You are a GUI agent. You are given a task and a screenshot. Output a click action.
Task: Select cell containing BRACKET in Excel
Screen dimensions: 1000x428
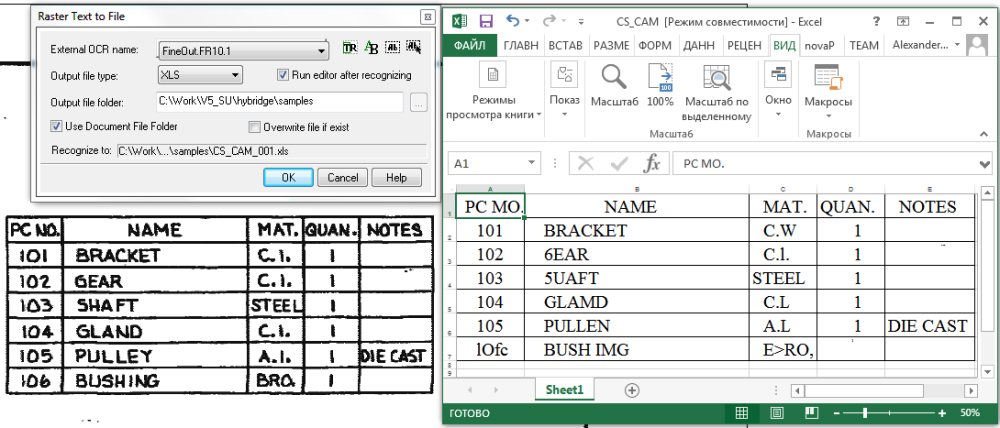(637, 230)
